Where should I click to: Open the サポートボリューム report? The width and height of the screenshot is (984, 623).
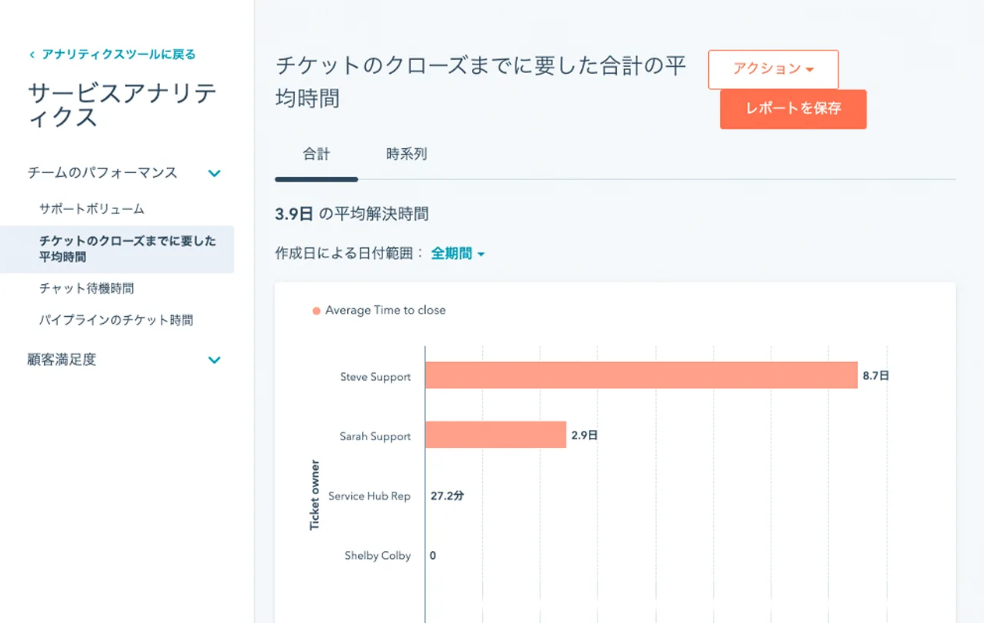tap(92, 209)
